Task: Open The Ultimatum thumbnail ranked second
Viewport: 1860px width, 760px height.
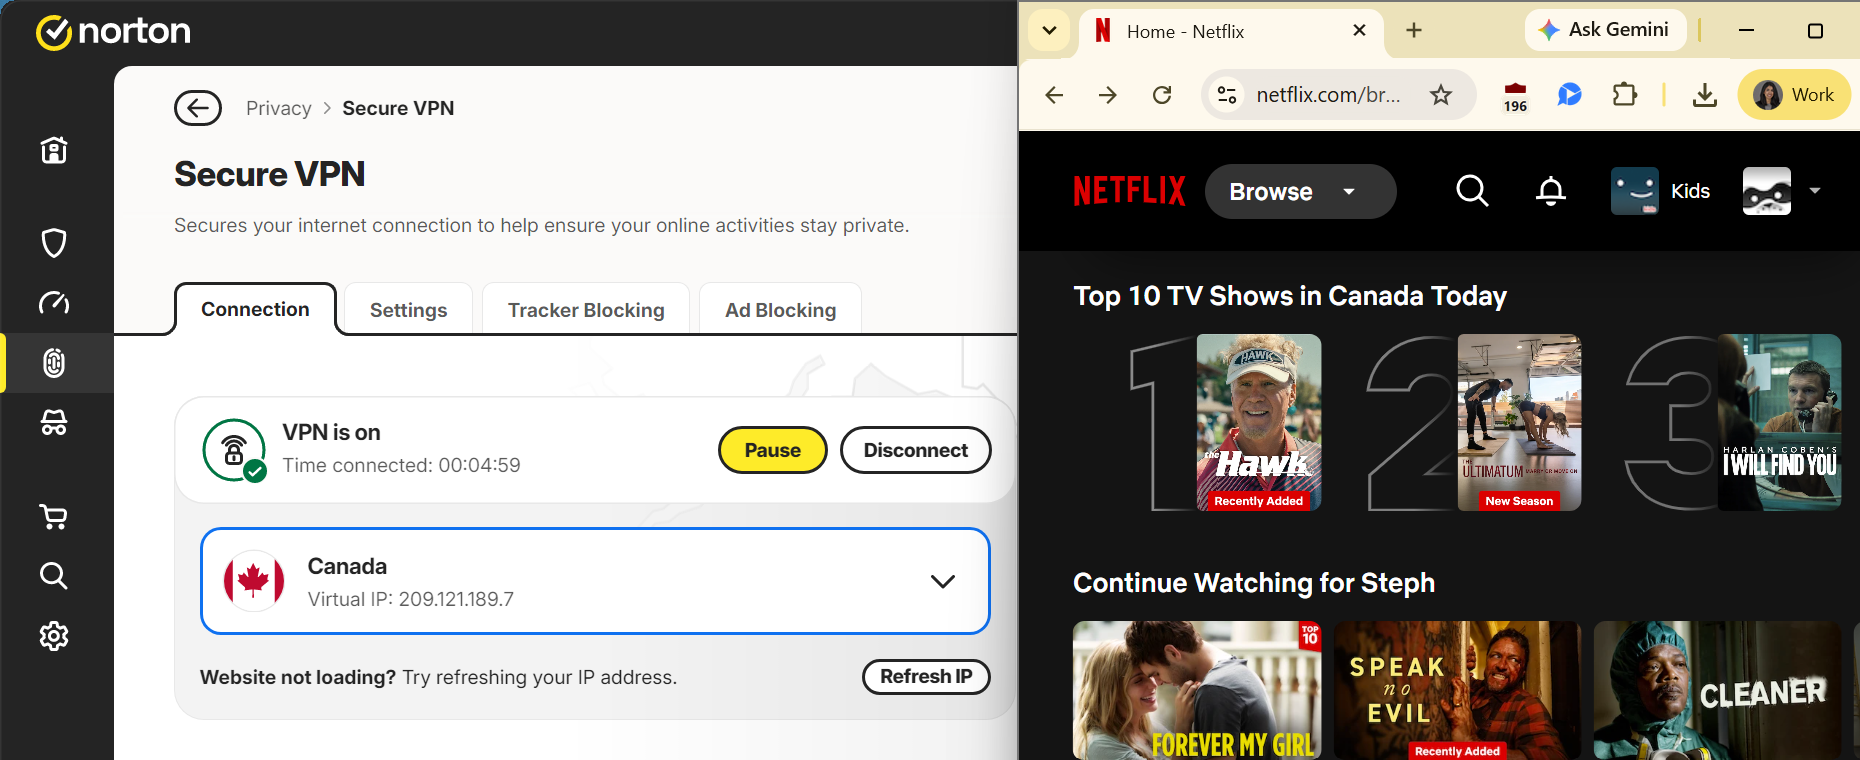Action: [x=1519, y=422]
